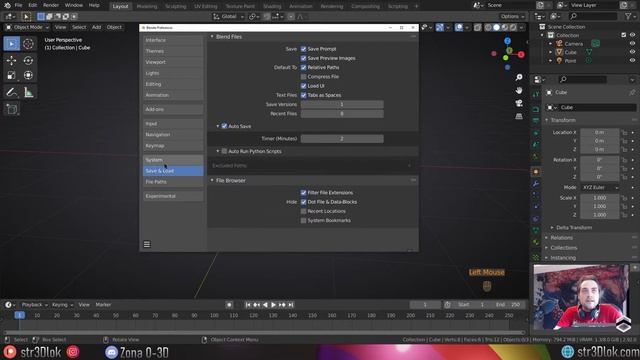
Task: Switch perspective/orthographic grid icon
Action: click(519, 116)
